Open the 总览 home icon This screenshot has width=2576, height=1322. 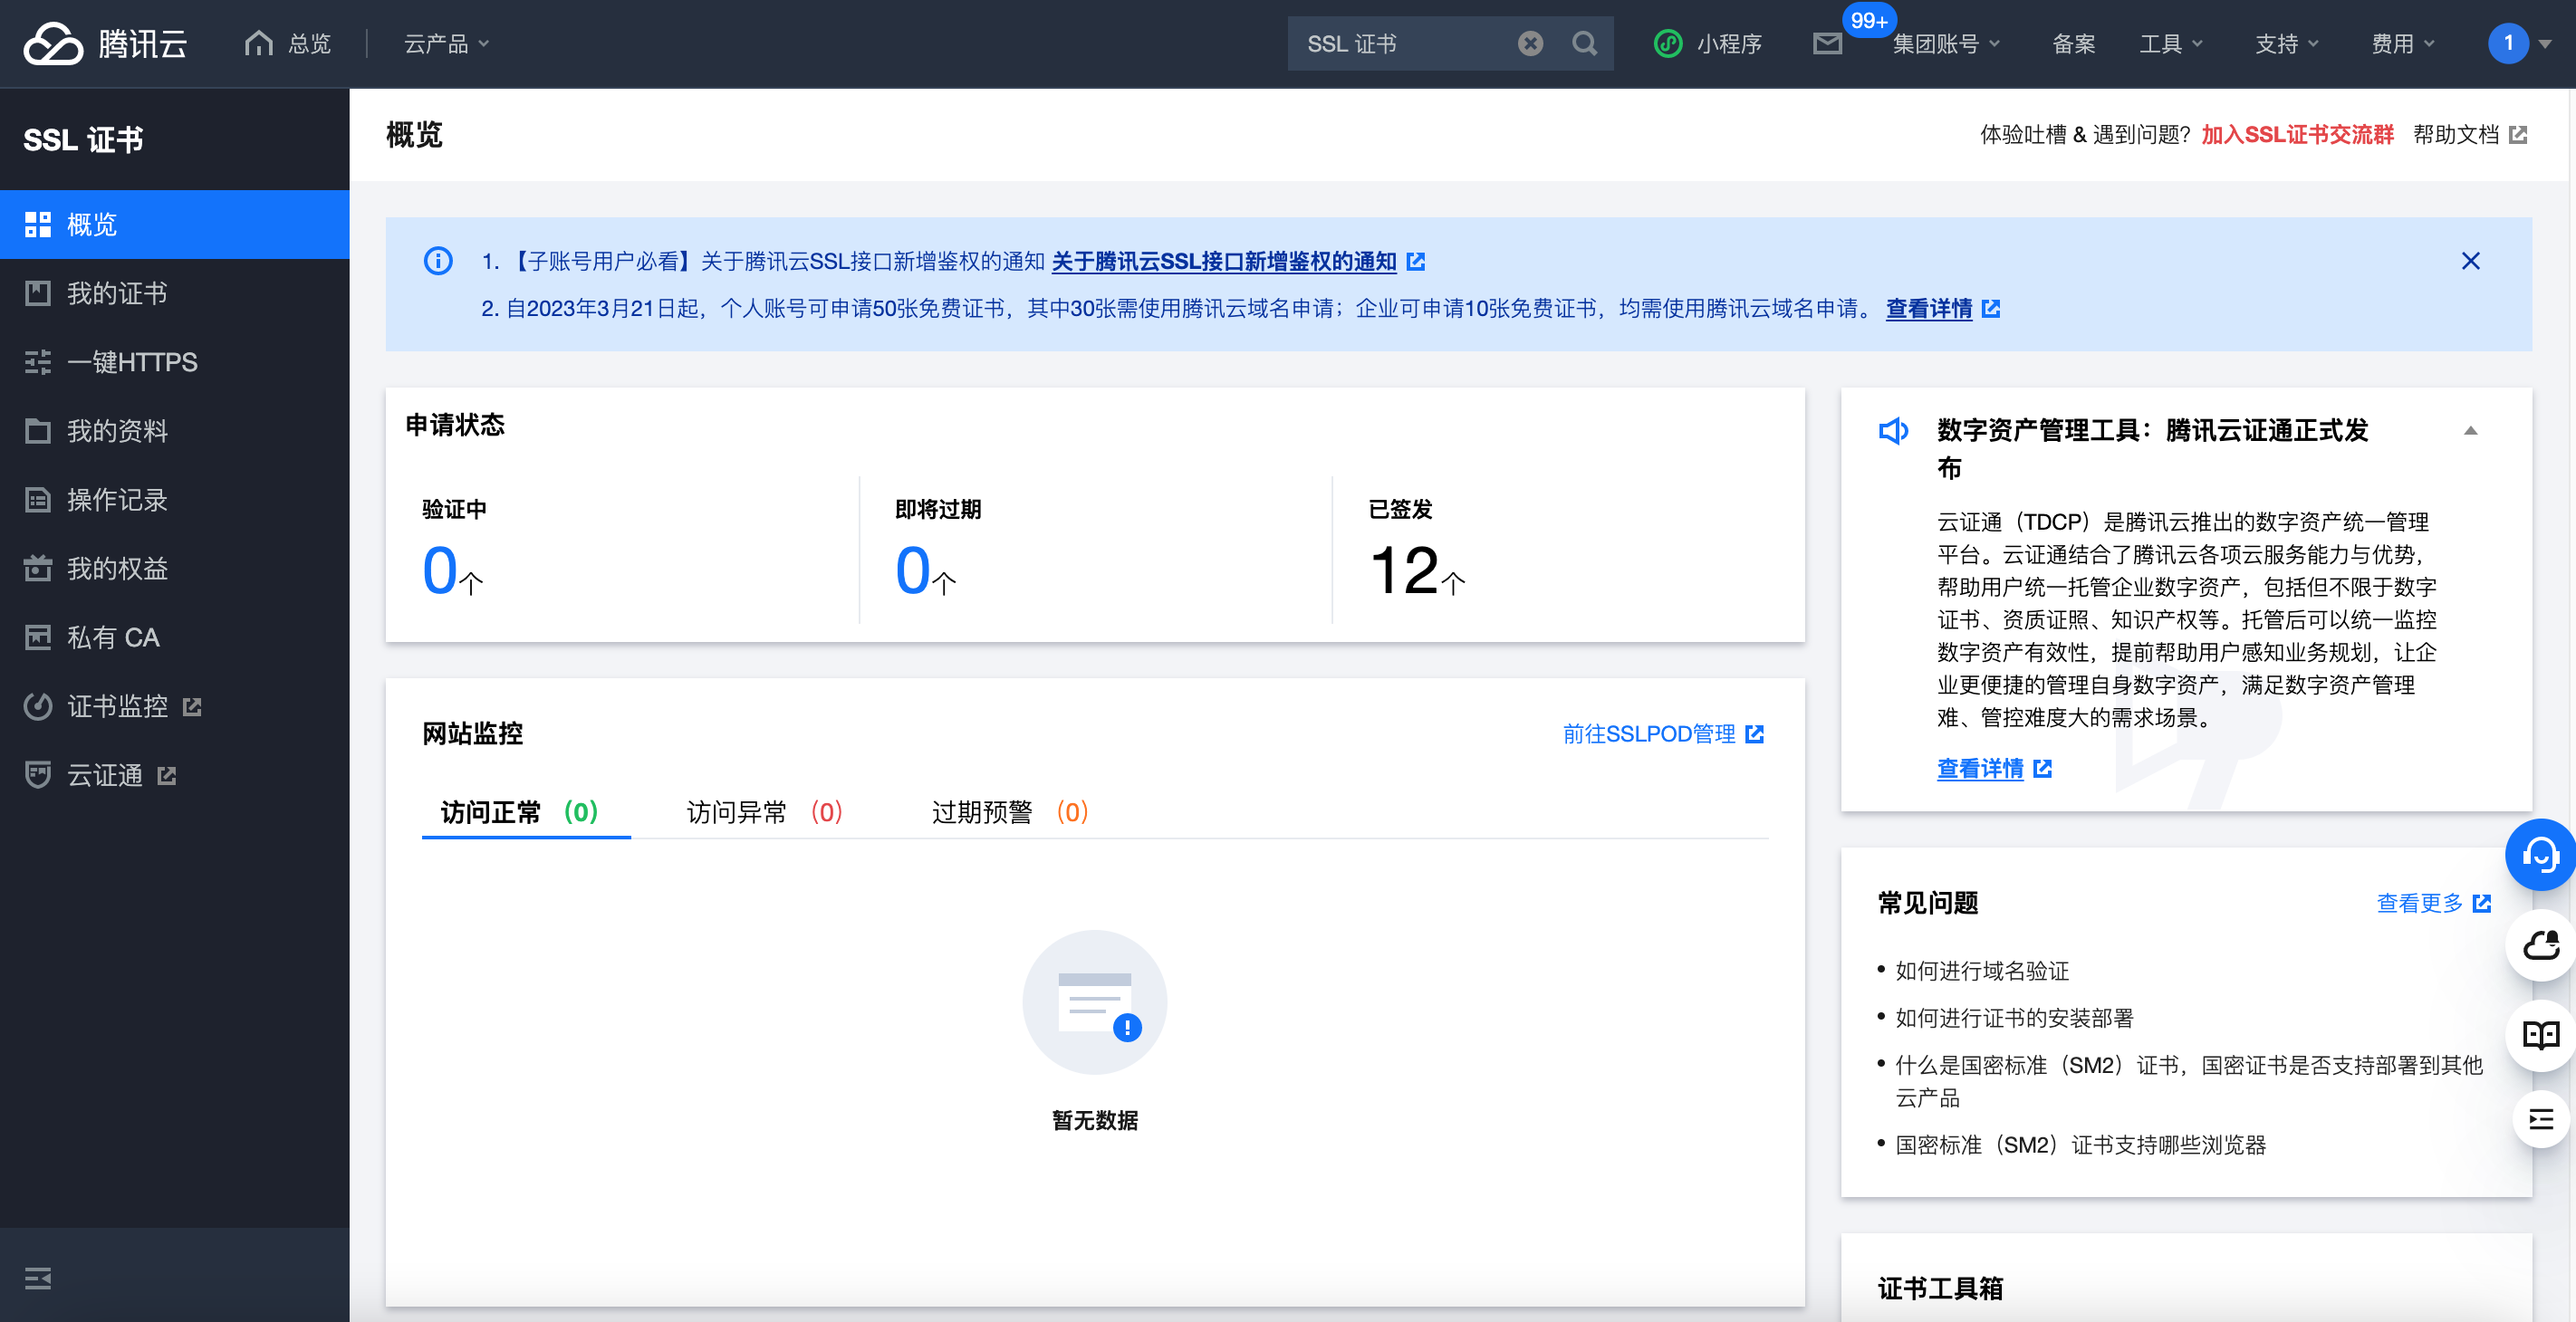(x=258, y=43)
